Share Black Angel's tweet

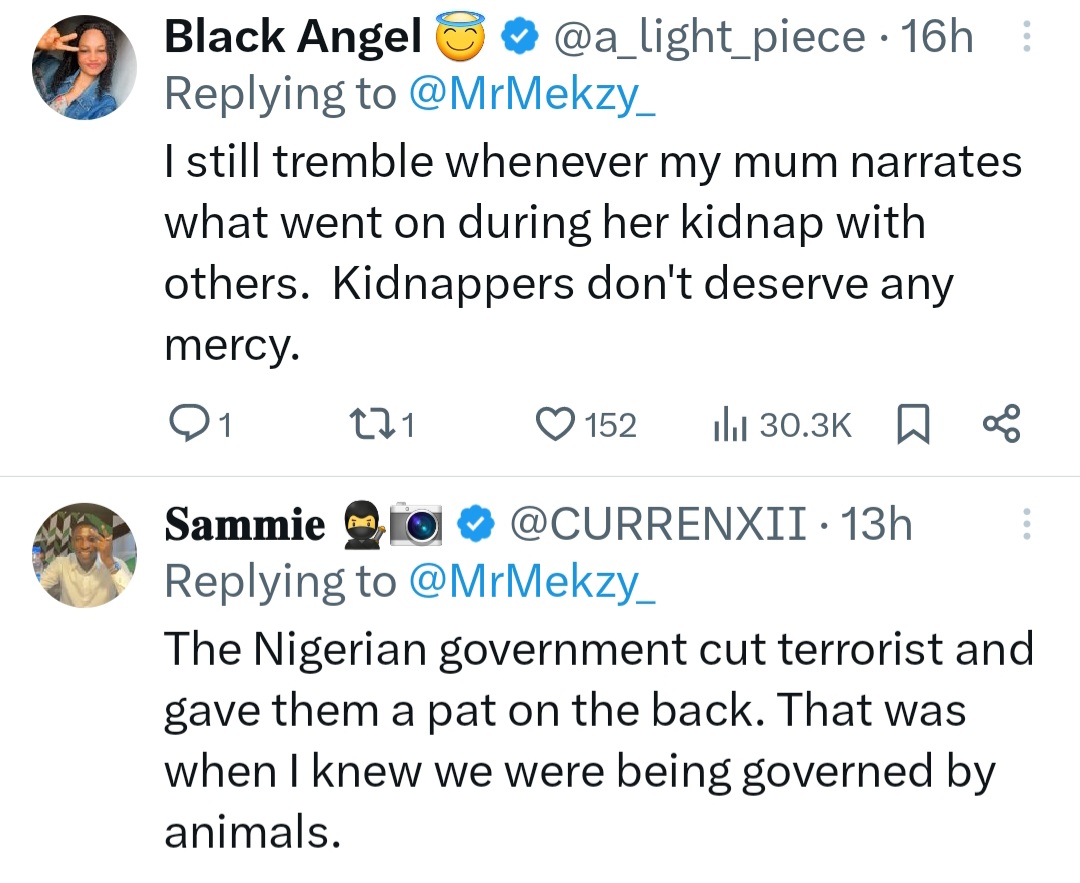[x=1002, y=425]
